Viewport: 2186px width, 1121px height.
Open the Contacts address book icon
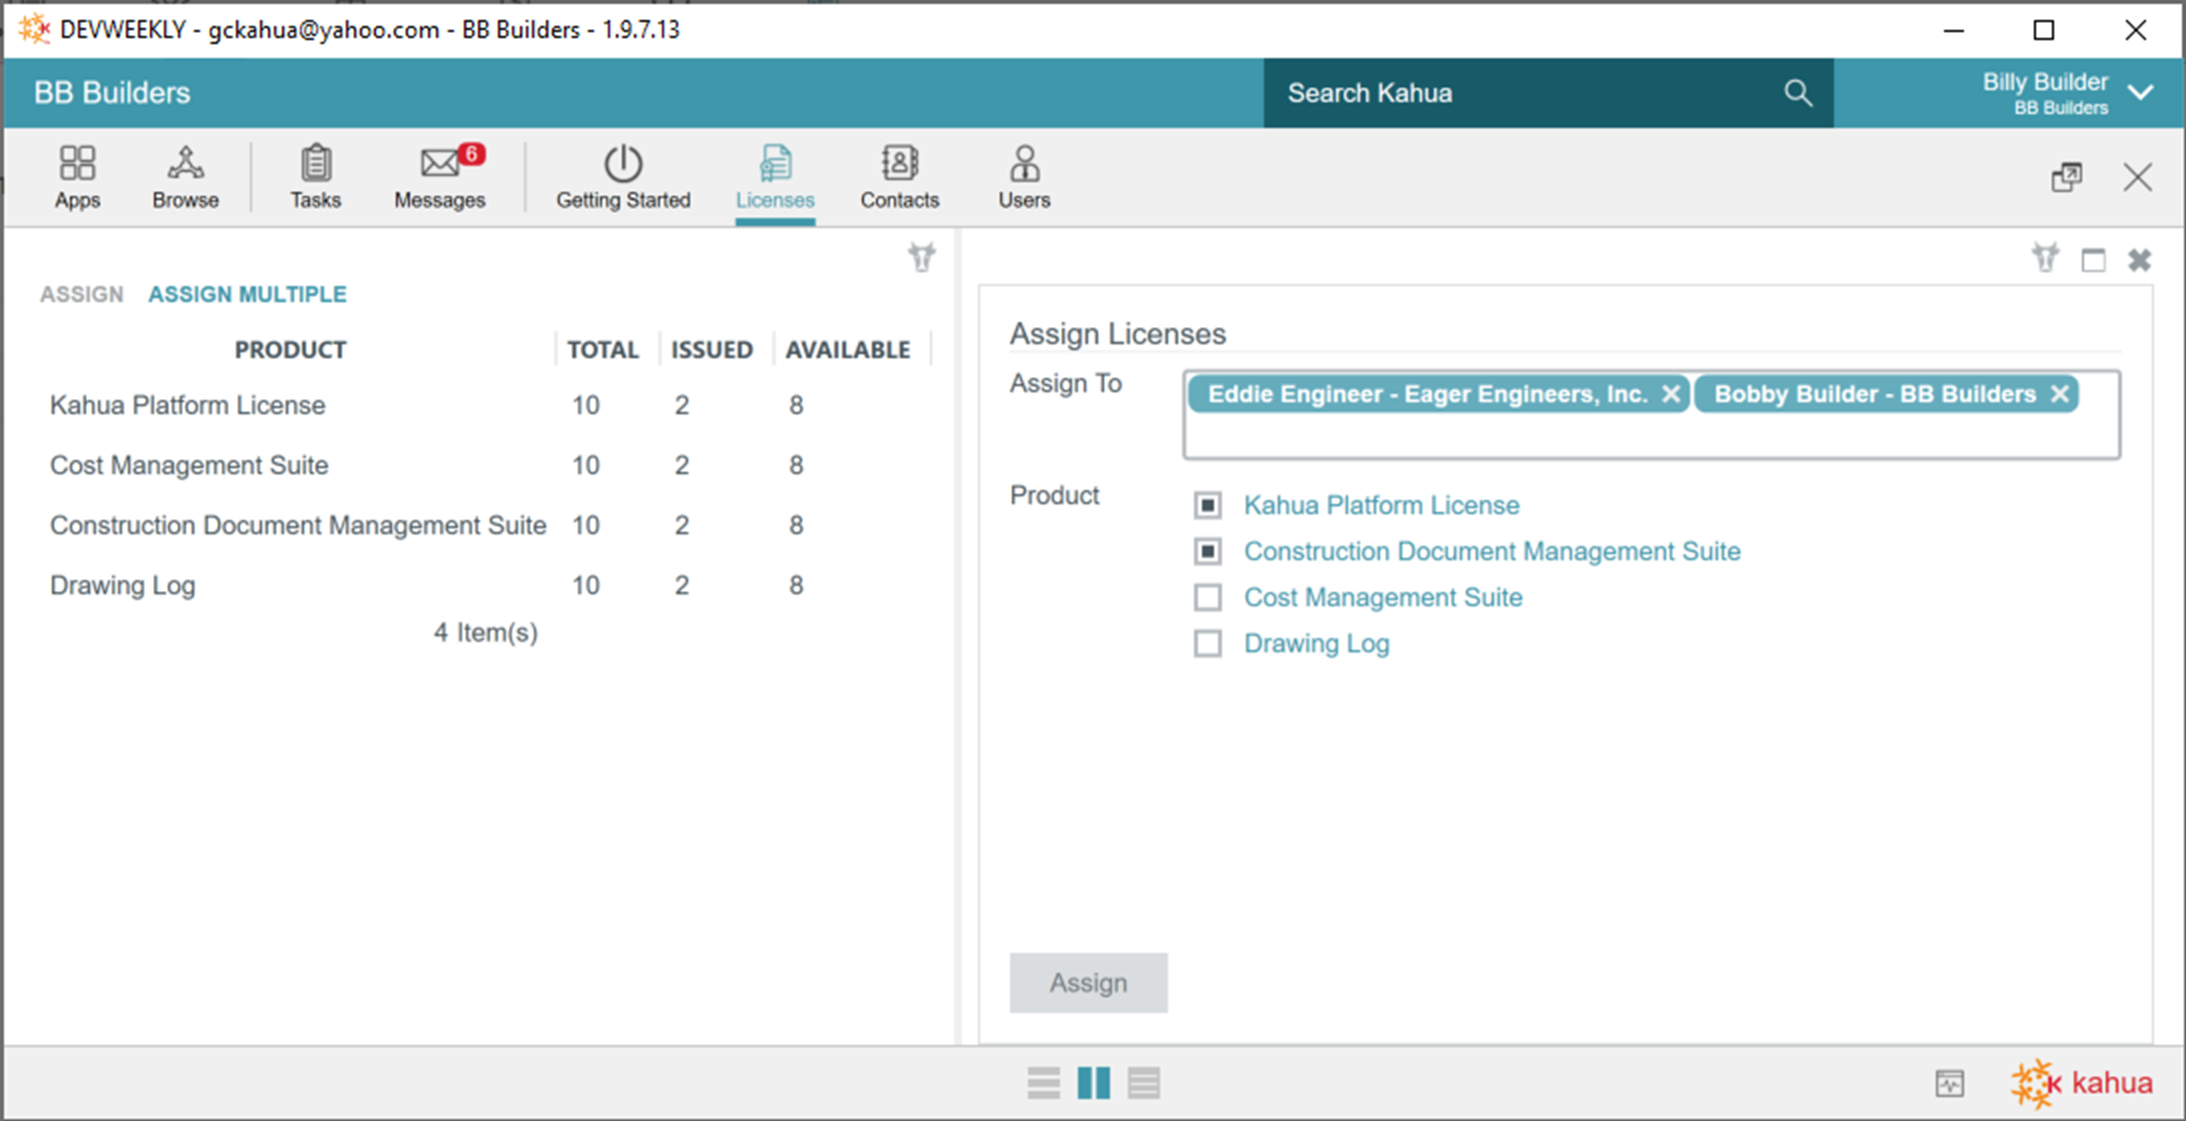click(899, 176)
